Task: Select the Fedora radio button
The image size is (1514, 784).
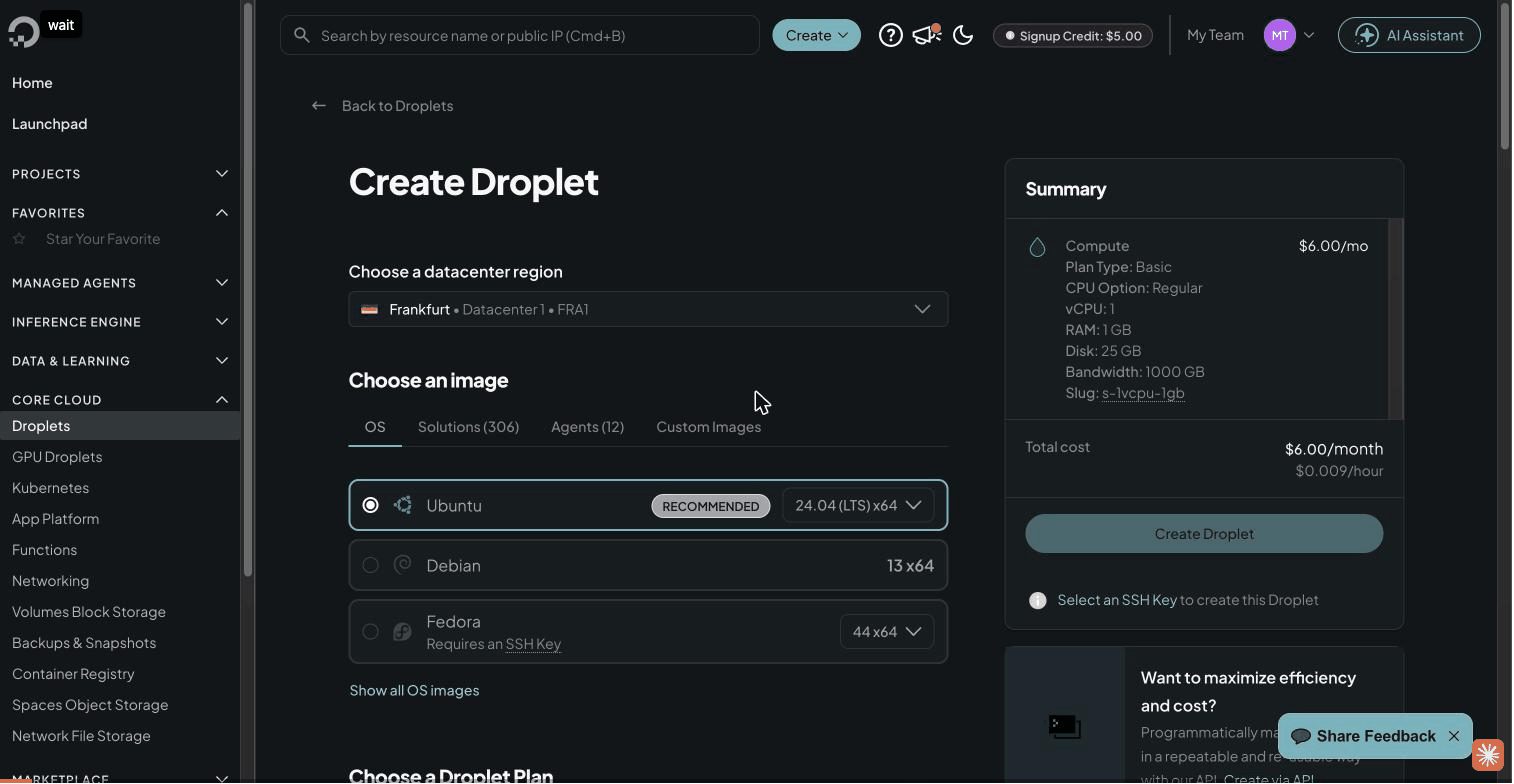Action: coord(370,632)
